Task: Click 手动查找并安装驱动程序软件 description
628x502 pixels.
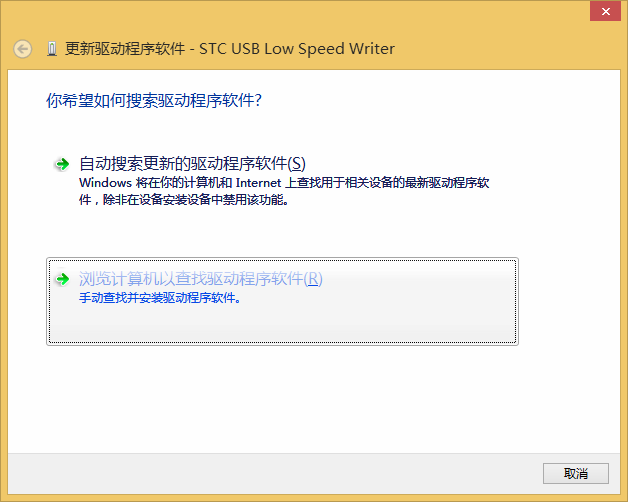Action: click(160, 298)
